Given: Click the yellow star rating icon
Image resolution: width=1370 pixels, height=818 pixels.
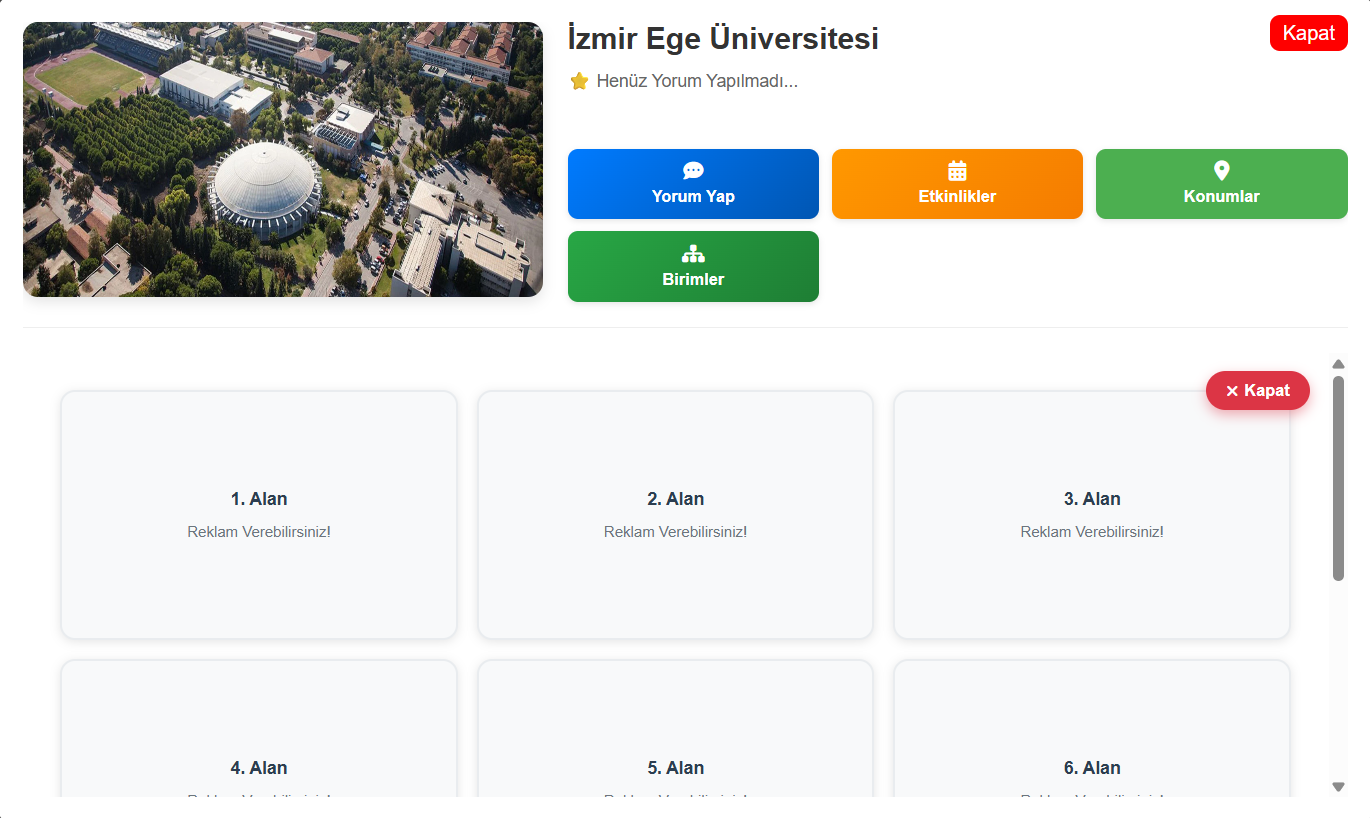Looking at the screenshot, I should pyautogui.click(x=579, y=81).
